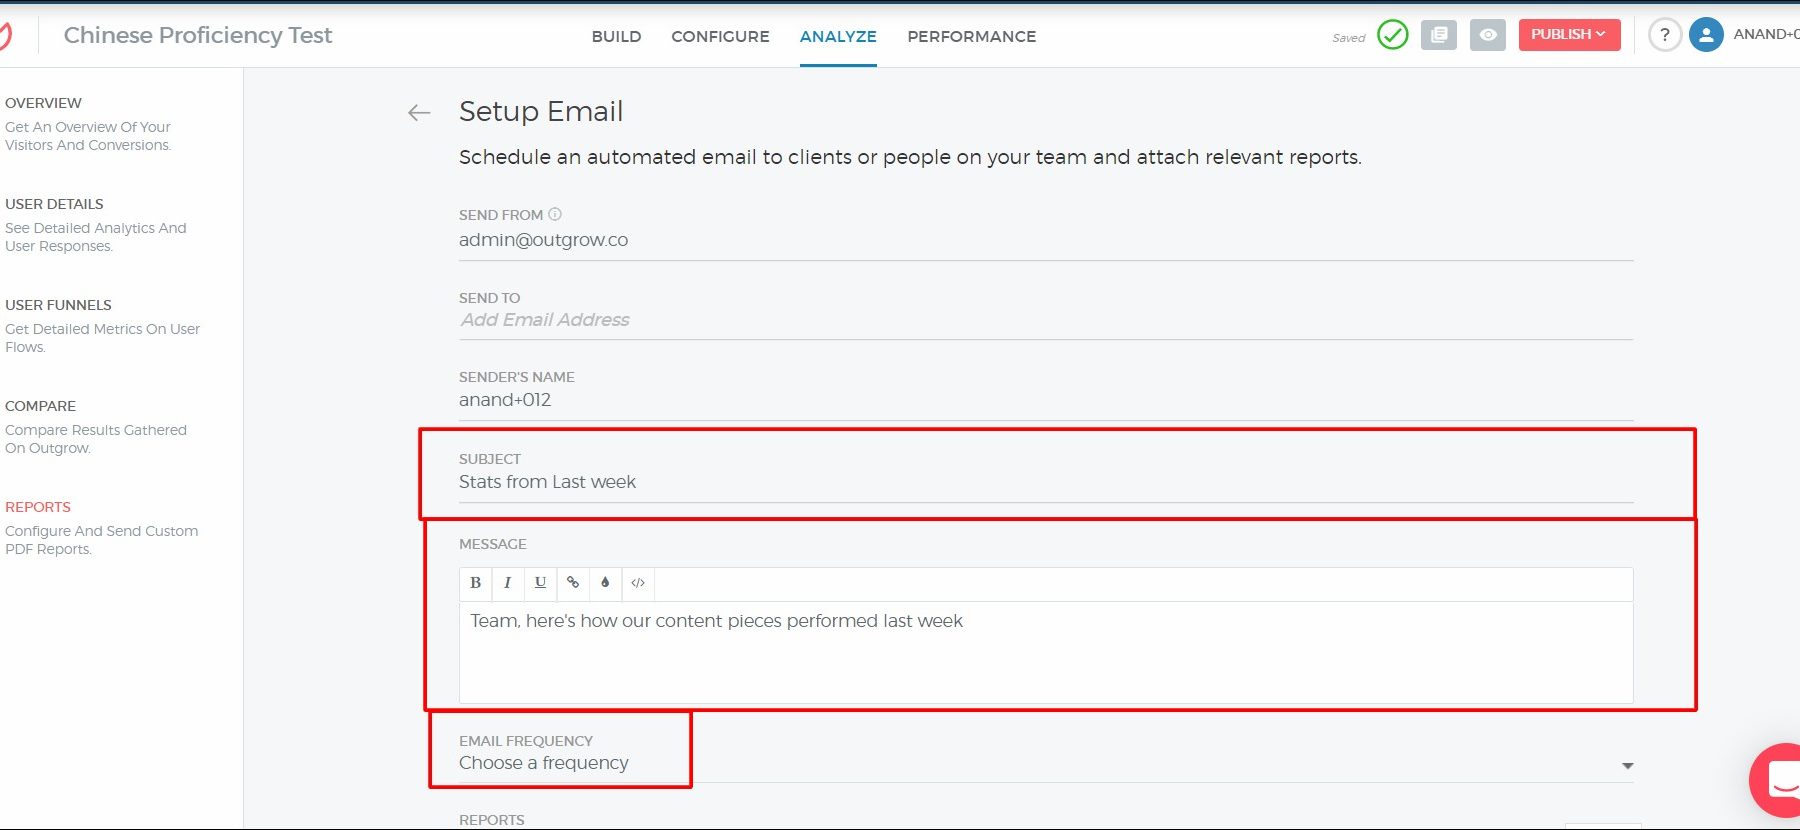The width and height of the screenshot is (1800, 830).
Task: Apply italic formatting to the message
Action: 507,583
